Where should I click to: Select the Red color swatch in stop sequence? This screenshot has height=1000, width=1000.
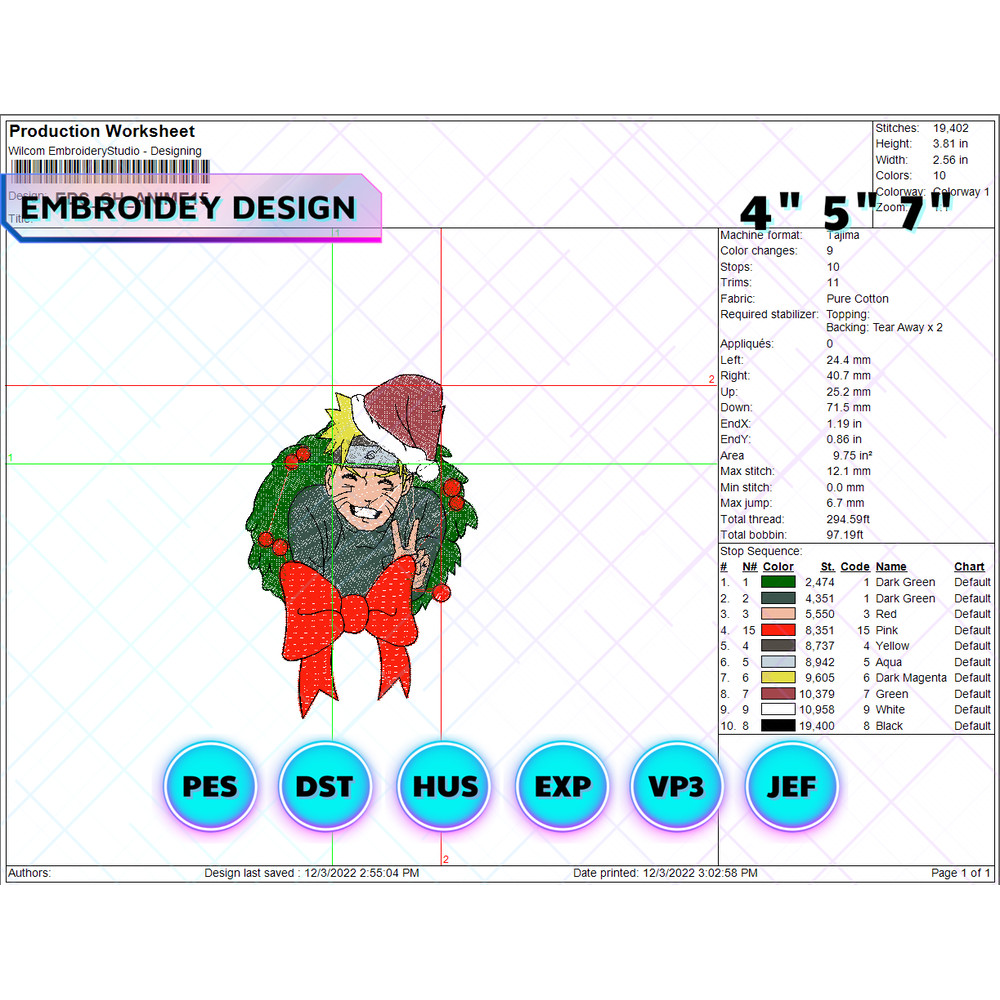[776, 614]
